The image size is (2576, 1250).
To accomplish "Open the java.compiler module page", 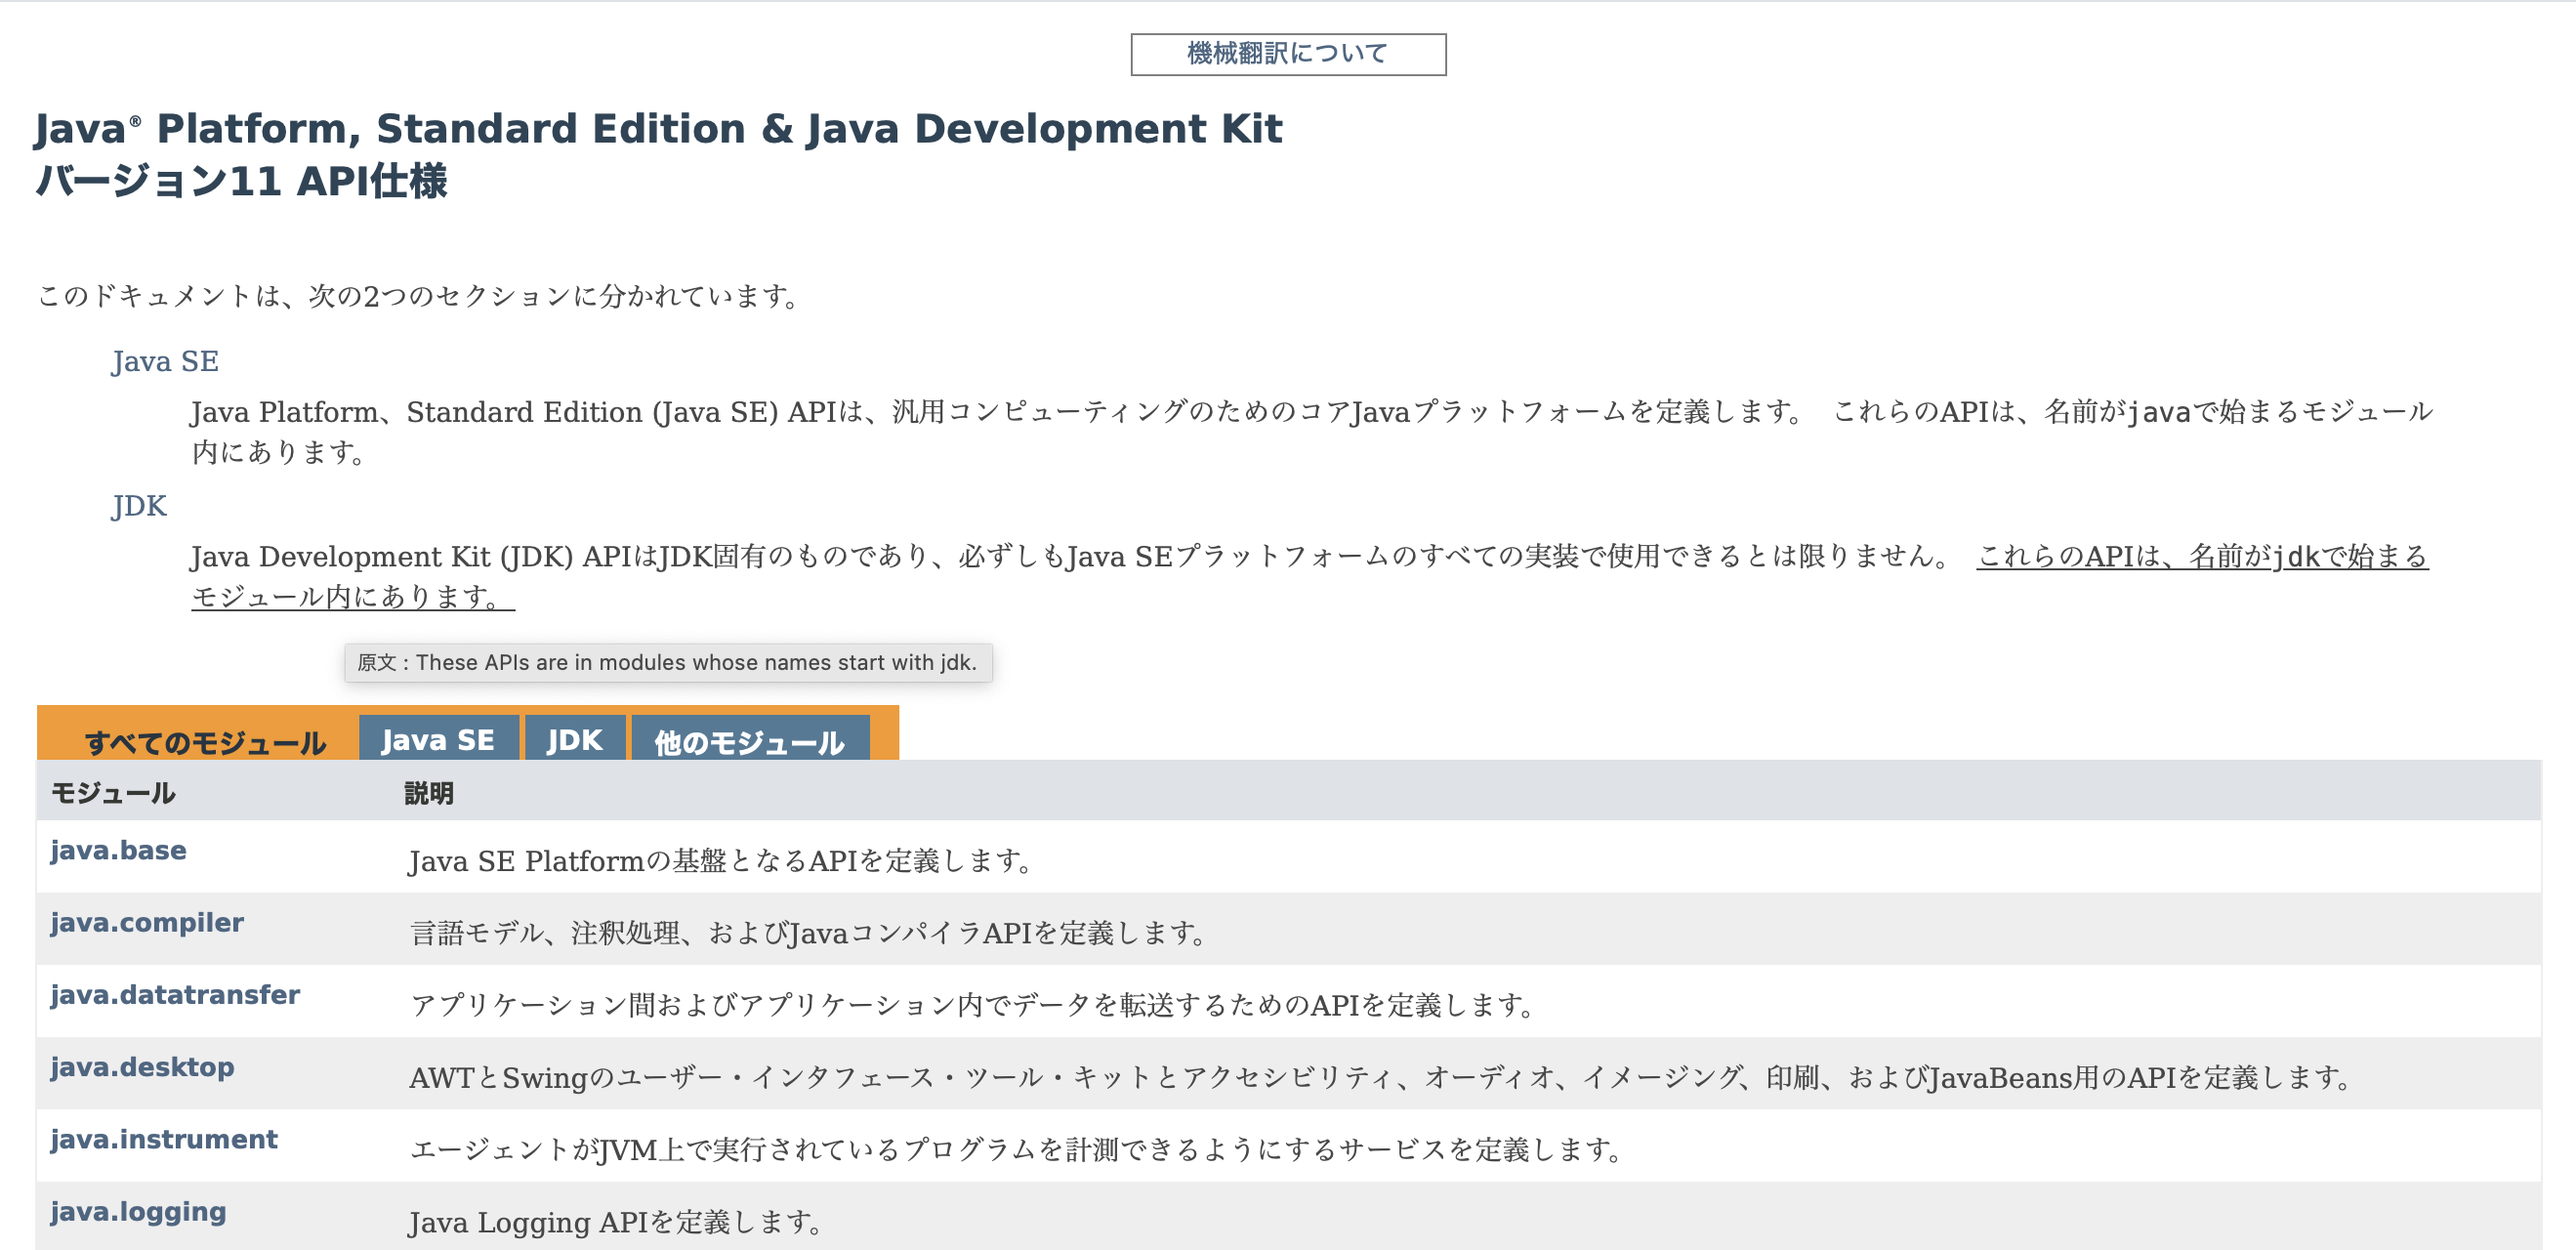I will pyautogui.click(x=146, y=922).
